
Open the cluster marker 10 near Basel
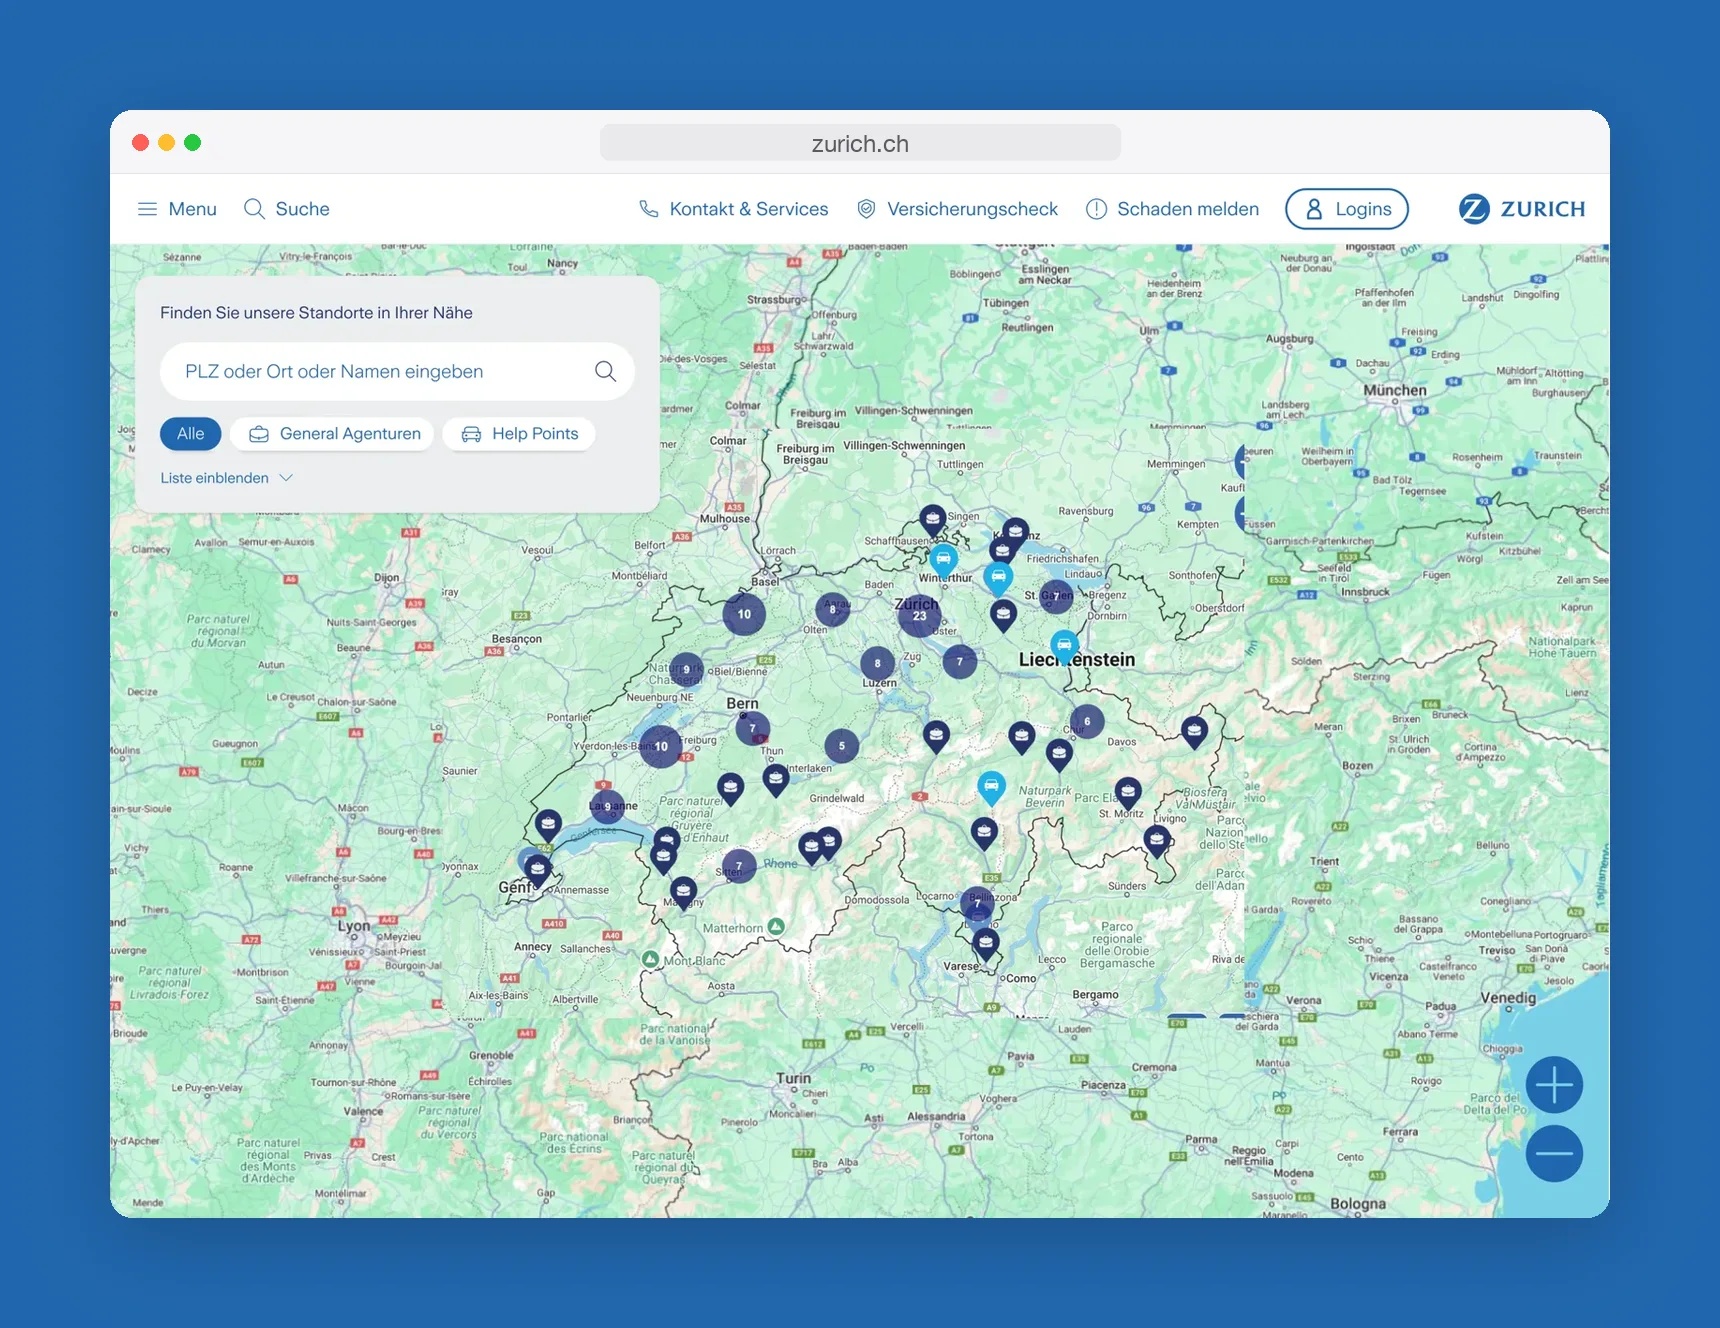click(744, 614)
